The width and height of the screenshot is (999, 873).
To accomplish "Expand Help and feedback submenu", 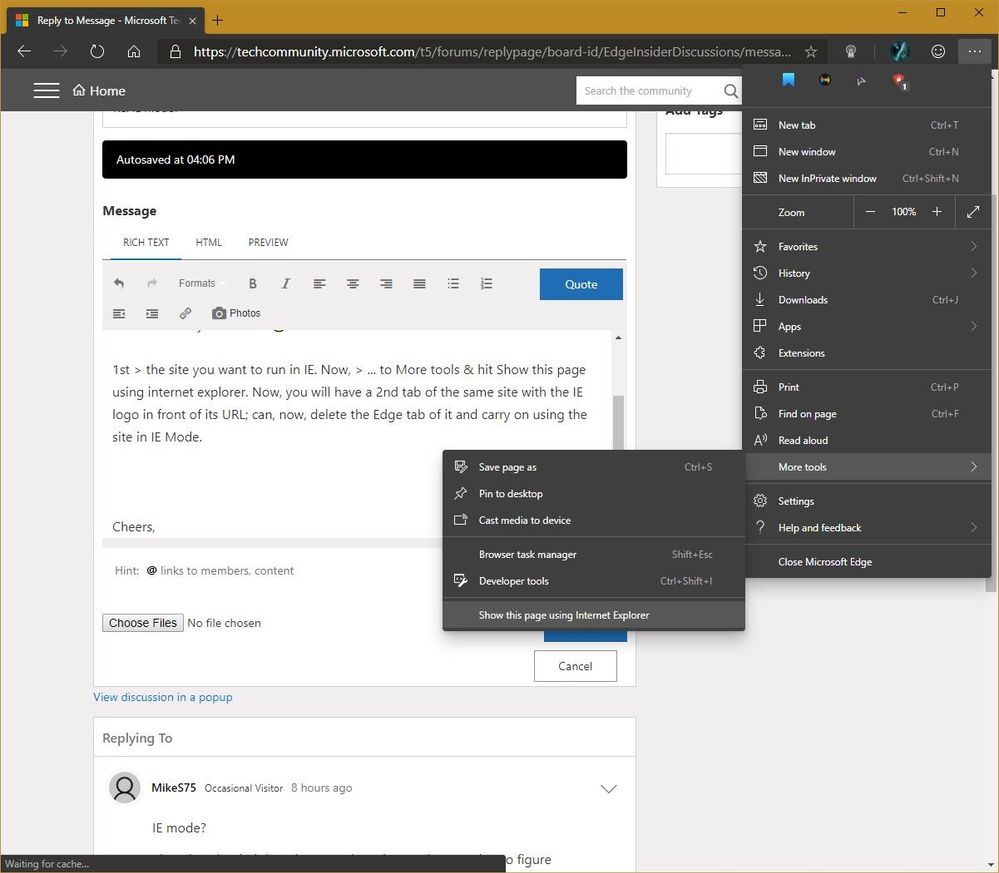I will [867, 528].
